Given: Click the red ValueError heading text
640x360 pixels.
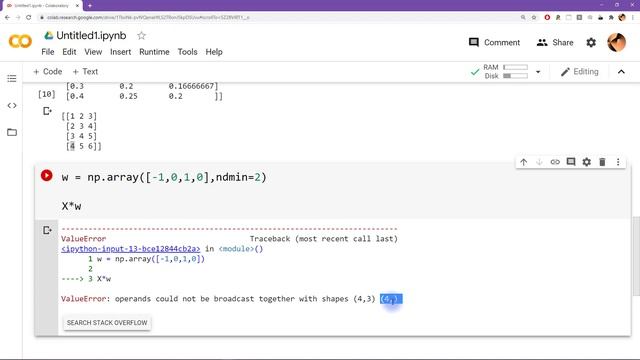Looking at the screenshot, I should click(x=83, y=239).
